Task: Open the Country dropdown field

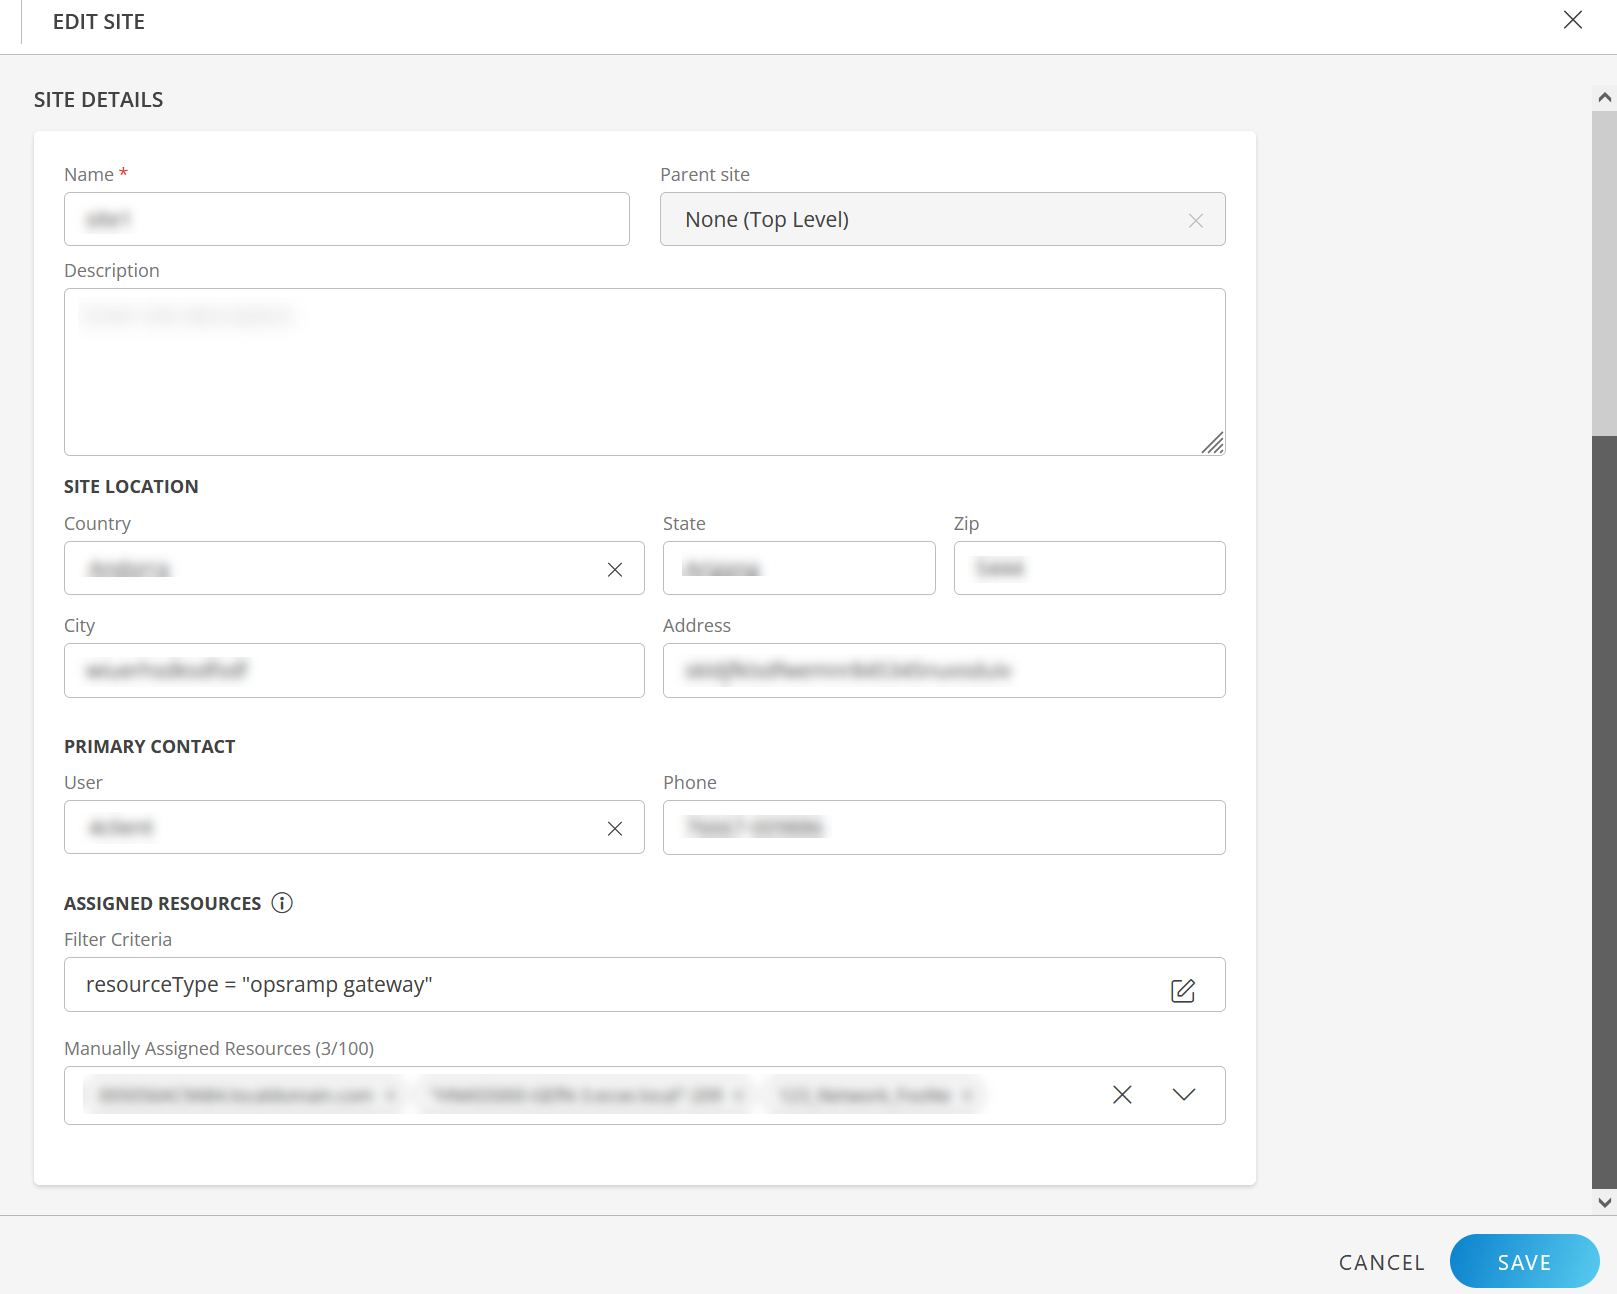Action: pos(354,568)
